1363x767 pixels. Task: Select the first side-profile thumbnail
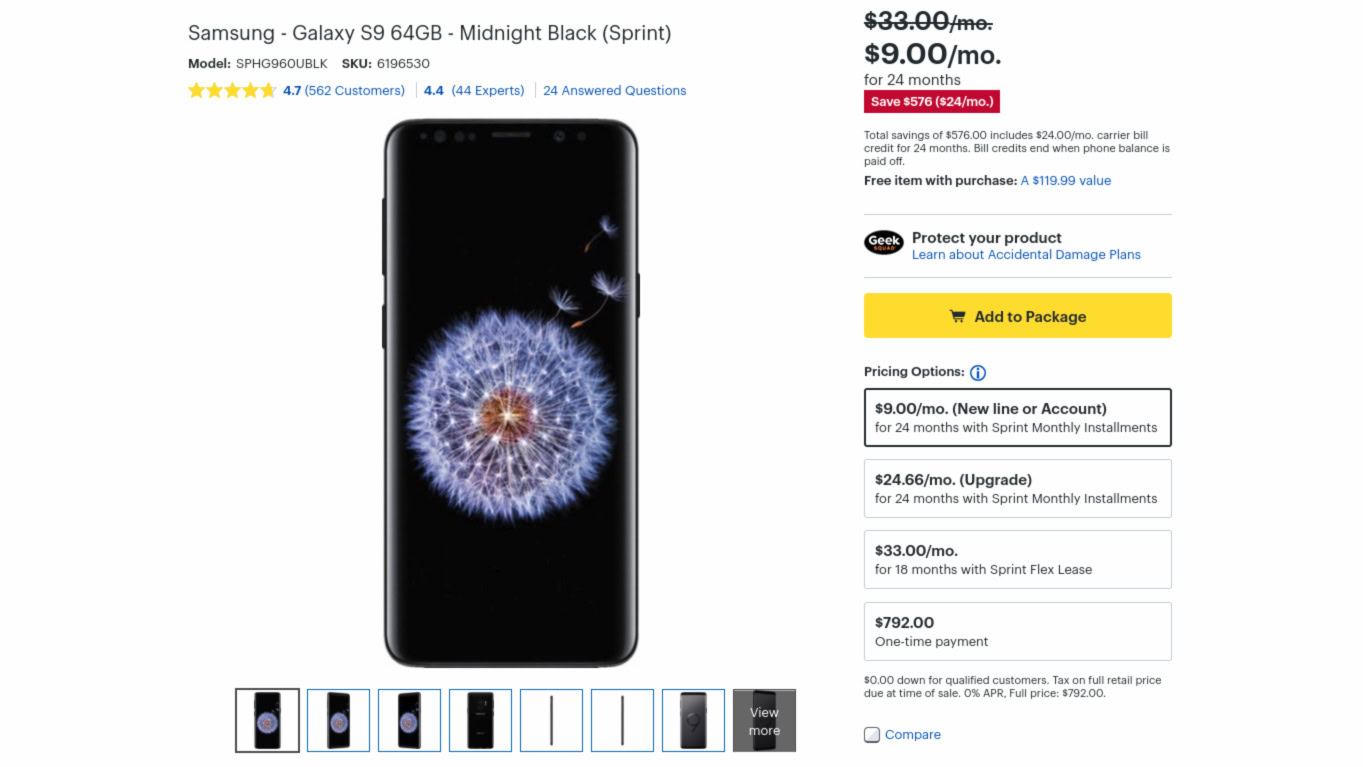tap(551, 720)
